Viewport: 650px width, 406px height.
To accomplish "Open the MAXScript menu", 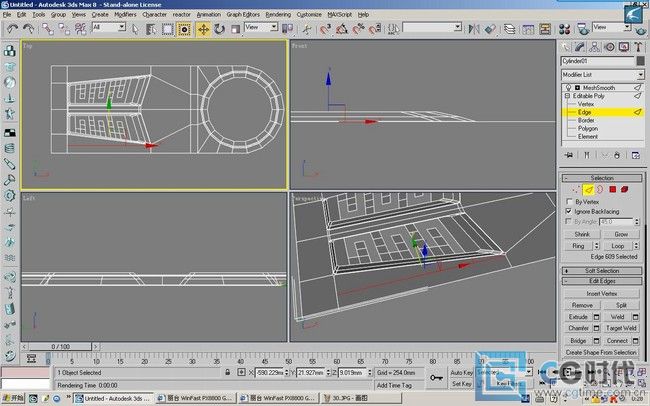I will [x=340, y=14].
